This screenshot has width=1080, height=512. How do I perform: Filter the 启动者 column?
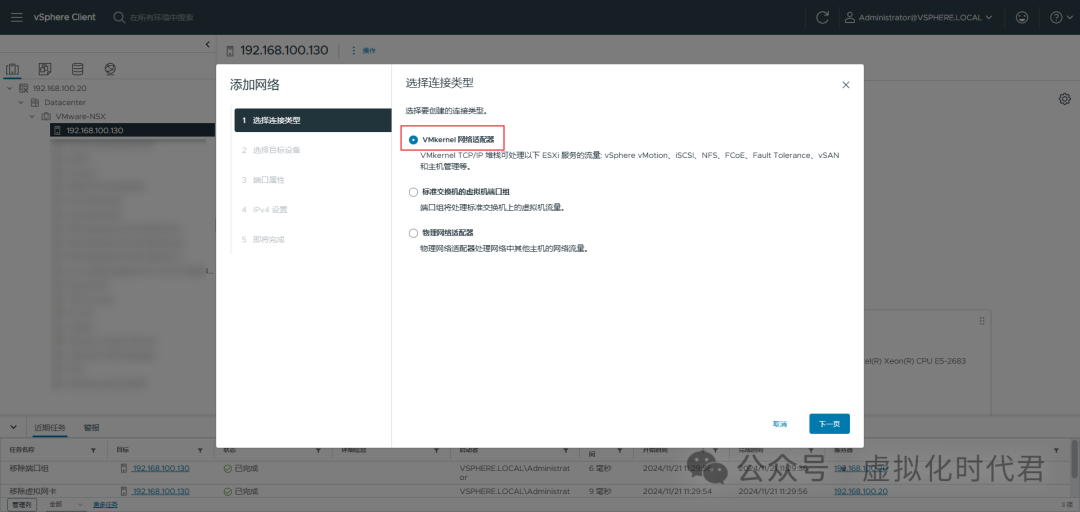565,450
